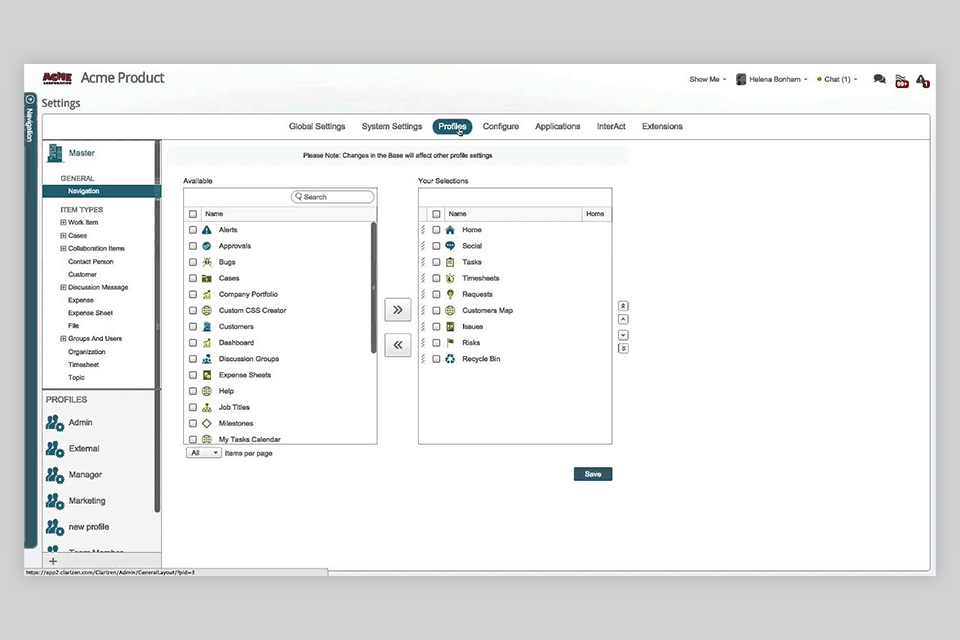960x640 pixels.
Task: Click the Cases icon in Available list
Action: tap(207, 278)
